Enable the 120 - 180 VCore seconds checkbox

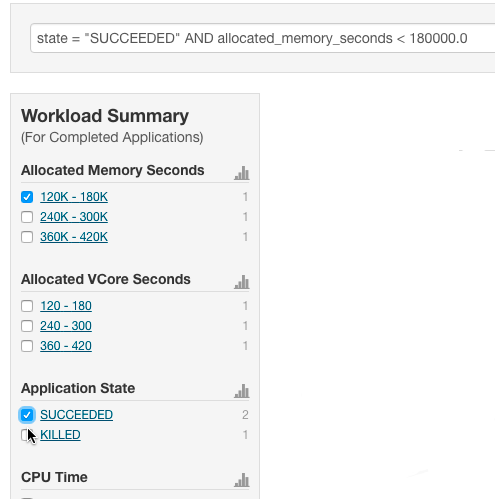[x=27, y=306]
